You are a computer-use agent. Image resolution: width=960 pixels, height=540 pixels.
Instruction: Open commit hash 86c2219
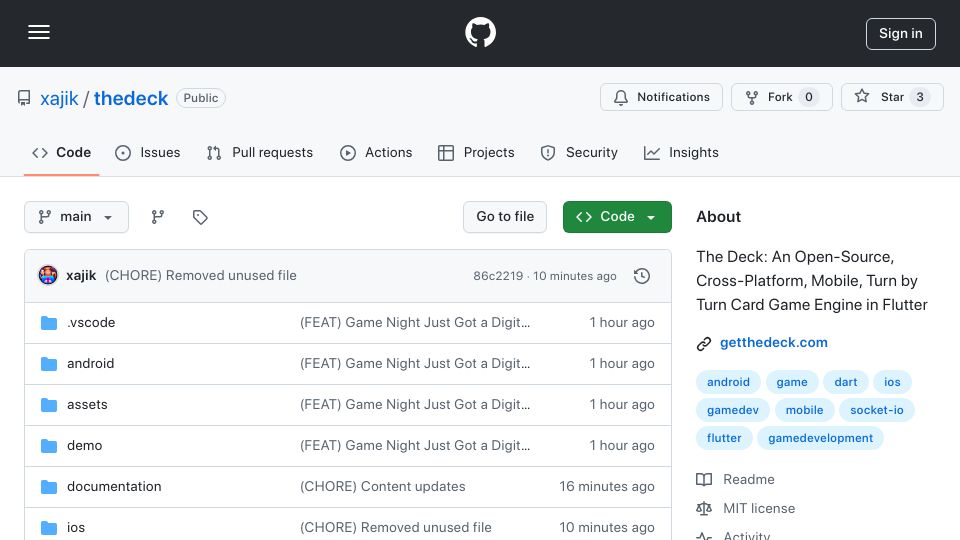coord(498,276)
